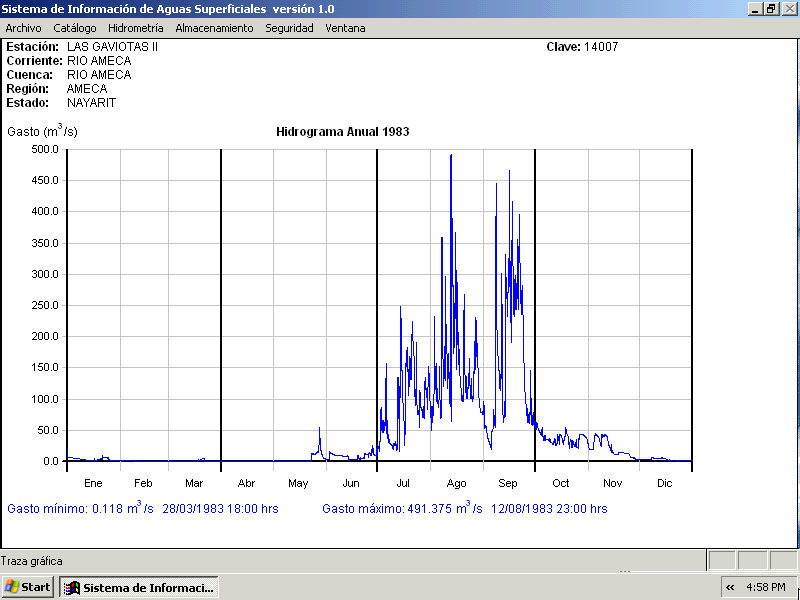
Task: Close the Sistema de Información window
Action: 788,8
